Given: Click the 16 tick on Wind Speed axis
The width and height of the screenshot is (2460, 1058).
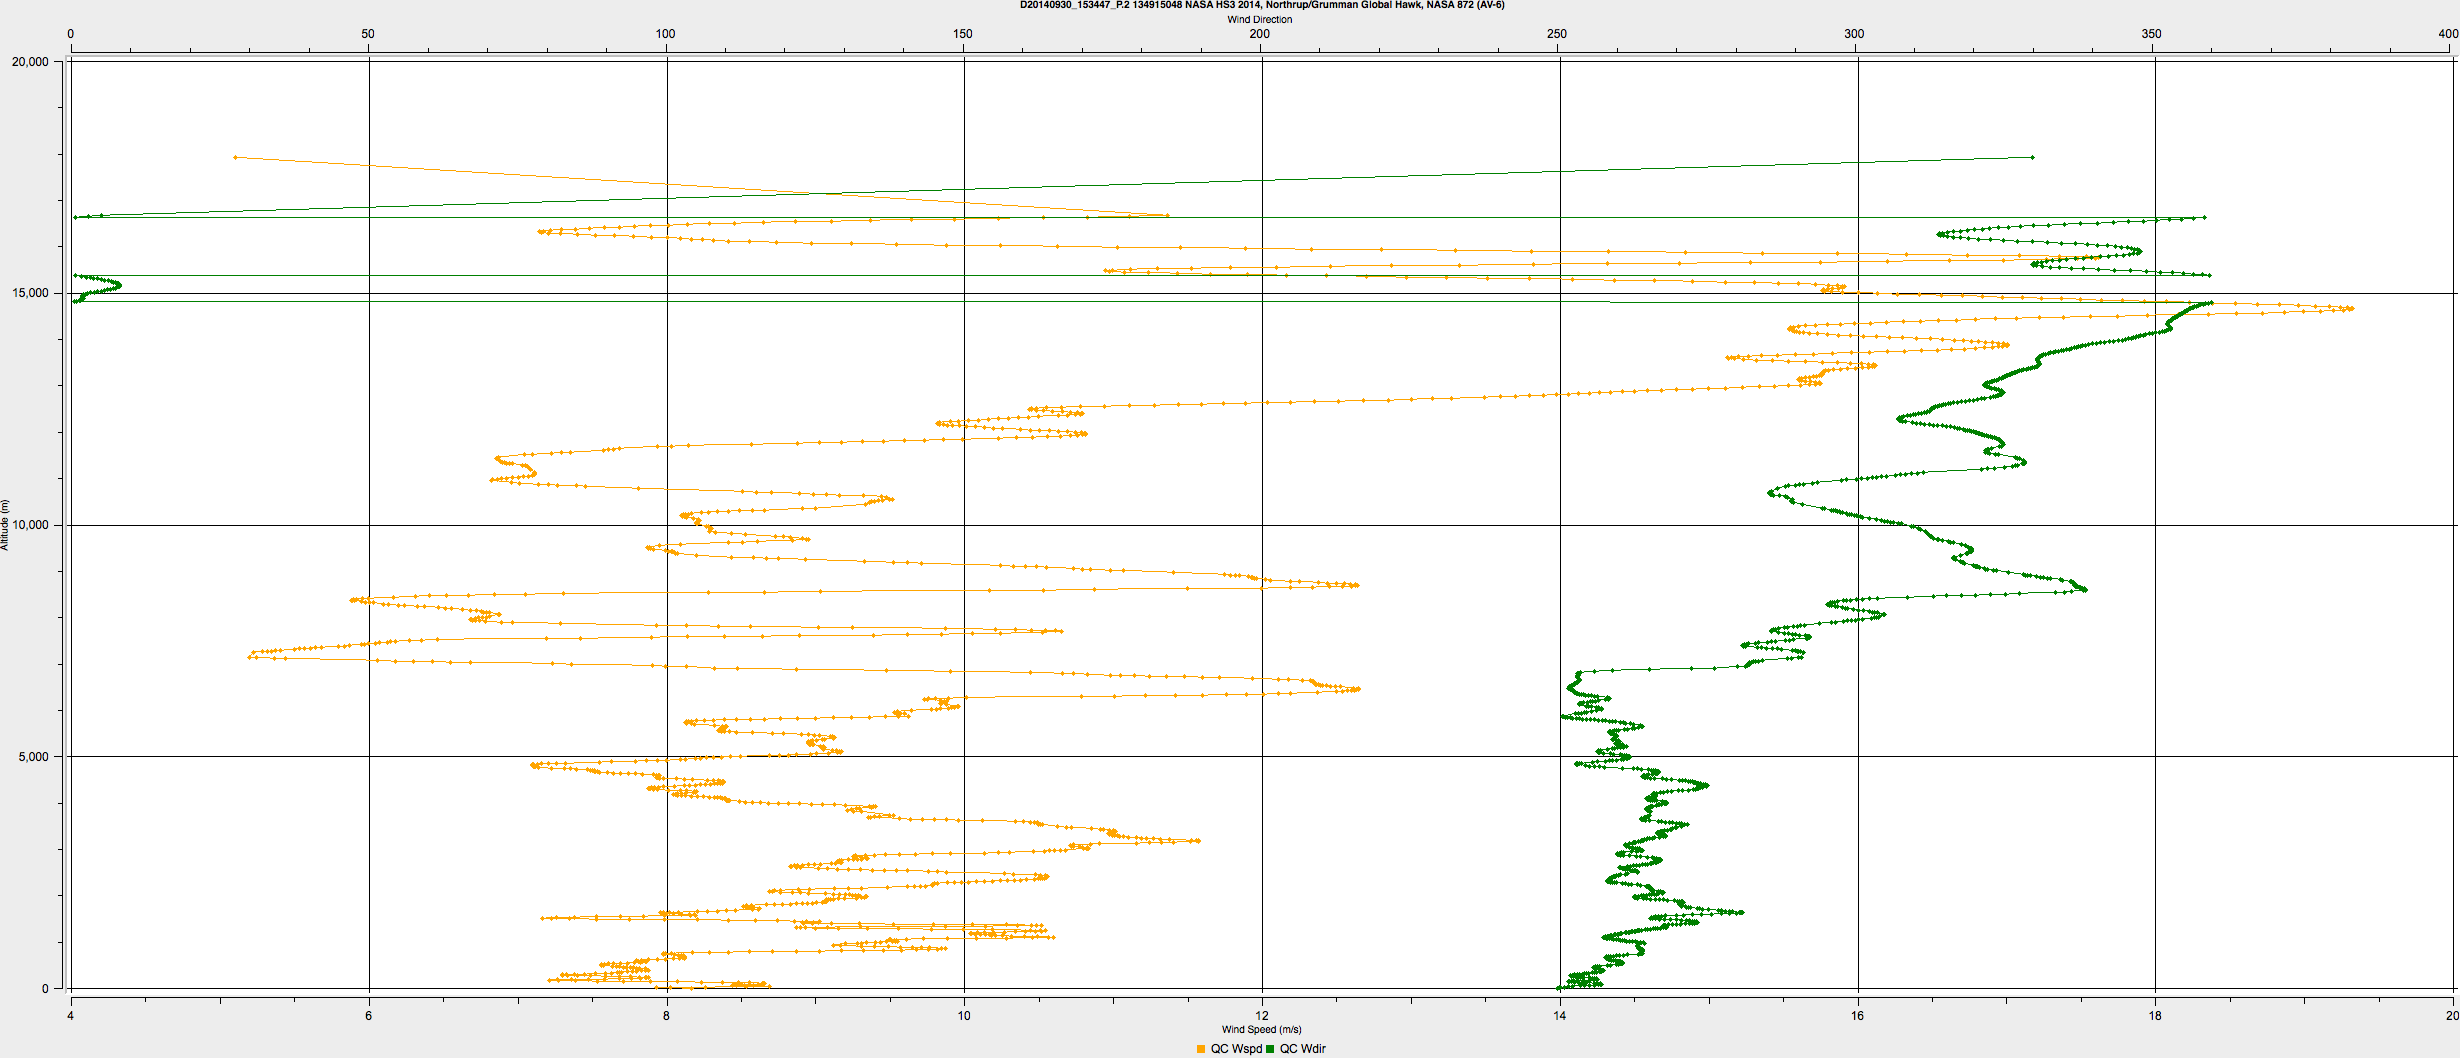Looking at the screenshot, I should (x=1857, y=1016).
